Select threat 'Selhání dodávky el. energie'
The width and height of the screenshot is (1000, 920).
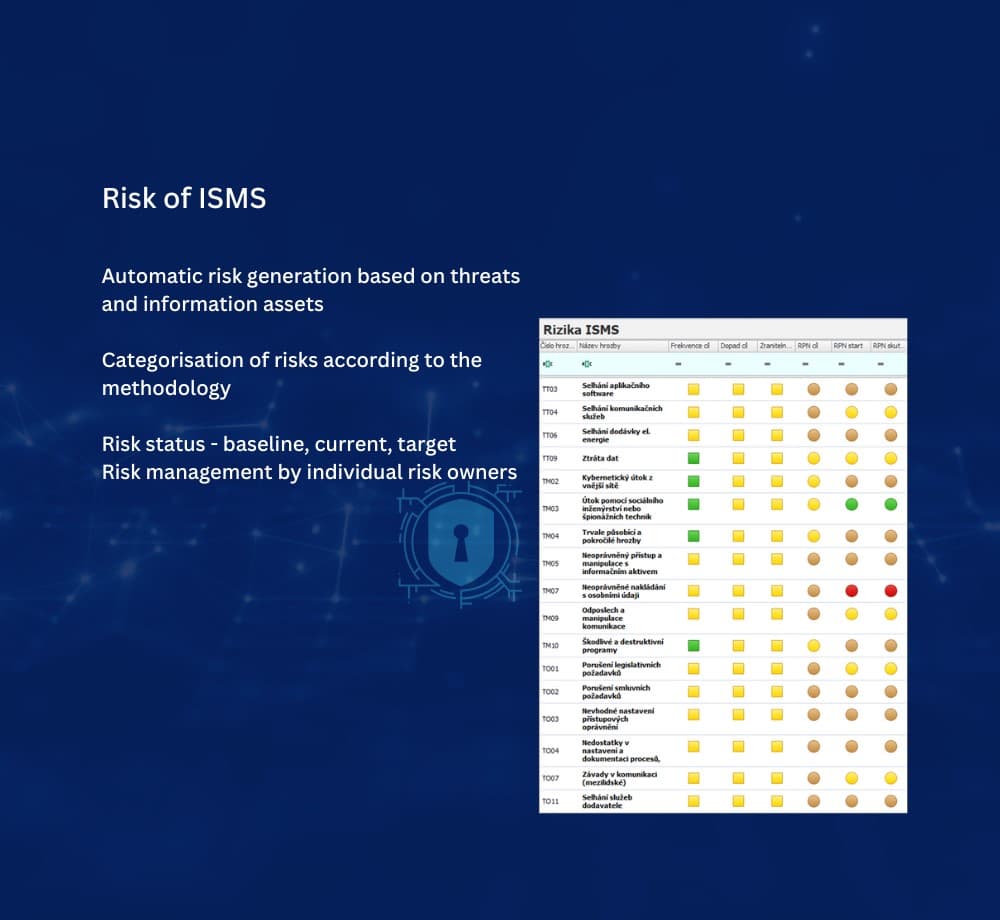click(615, 435)
